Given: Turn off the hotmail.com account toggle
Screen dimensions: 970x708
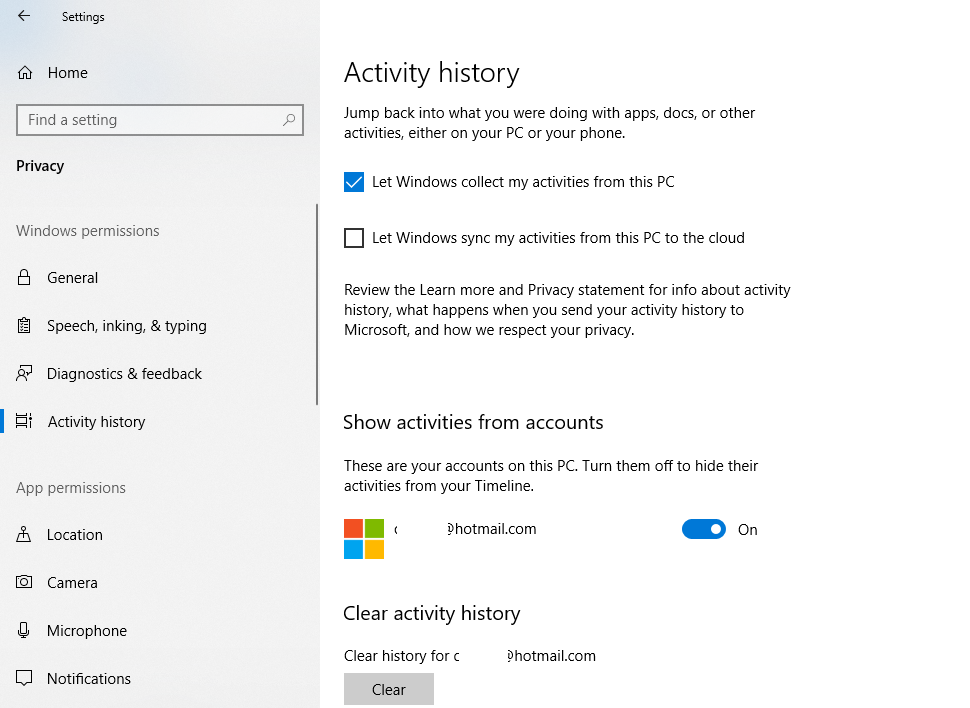Looking at the screenshot, I should click(x=704, y=529).
